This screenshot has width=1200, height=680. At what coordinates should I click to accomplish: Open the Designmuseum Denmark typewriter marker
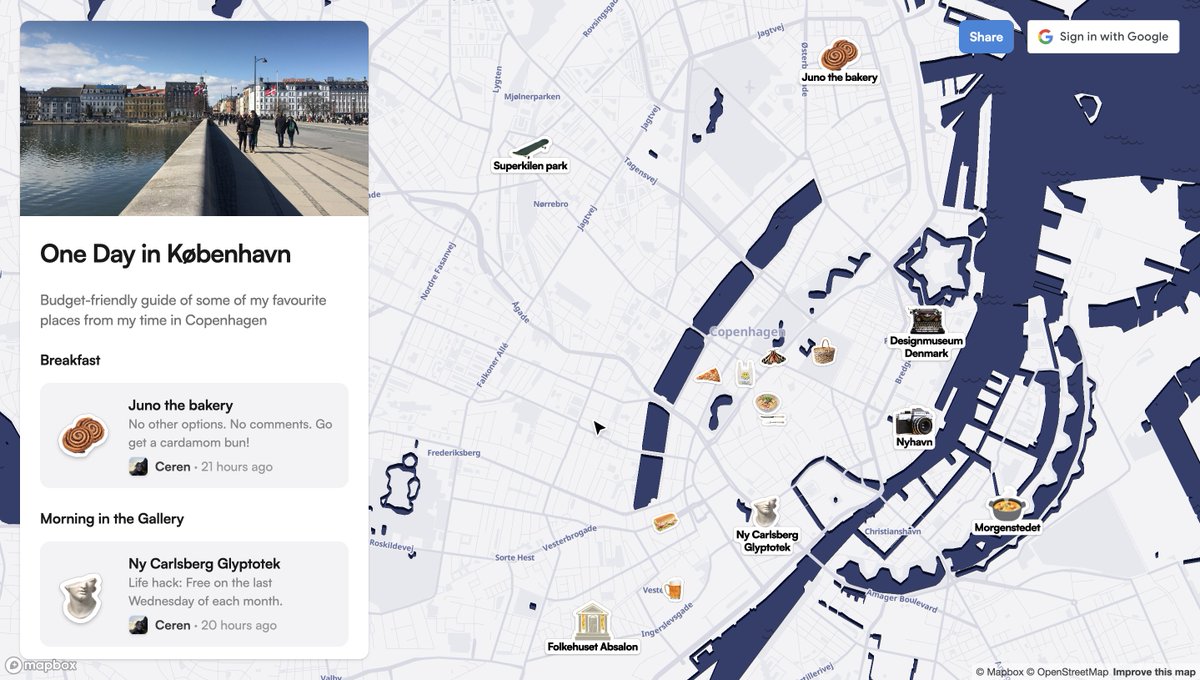coord(926,320)
